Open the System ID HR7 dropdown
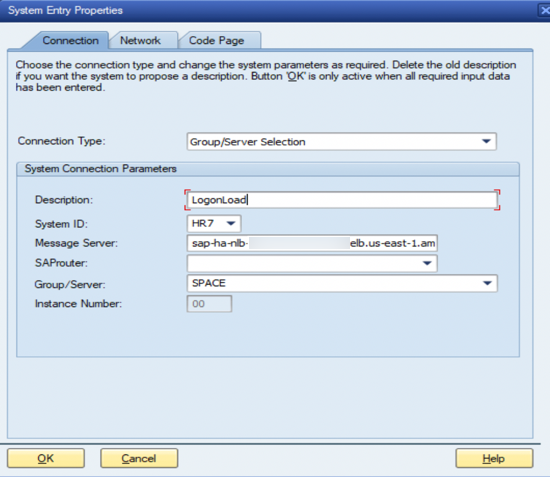Screen dimensions: 550x477 coord(214,223)
